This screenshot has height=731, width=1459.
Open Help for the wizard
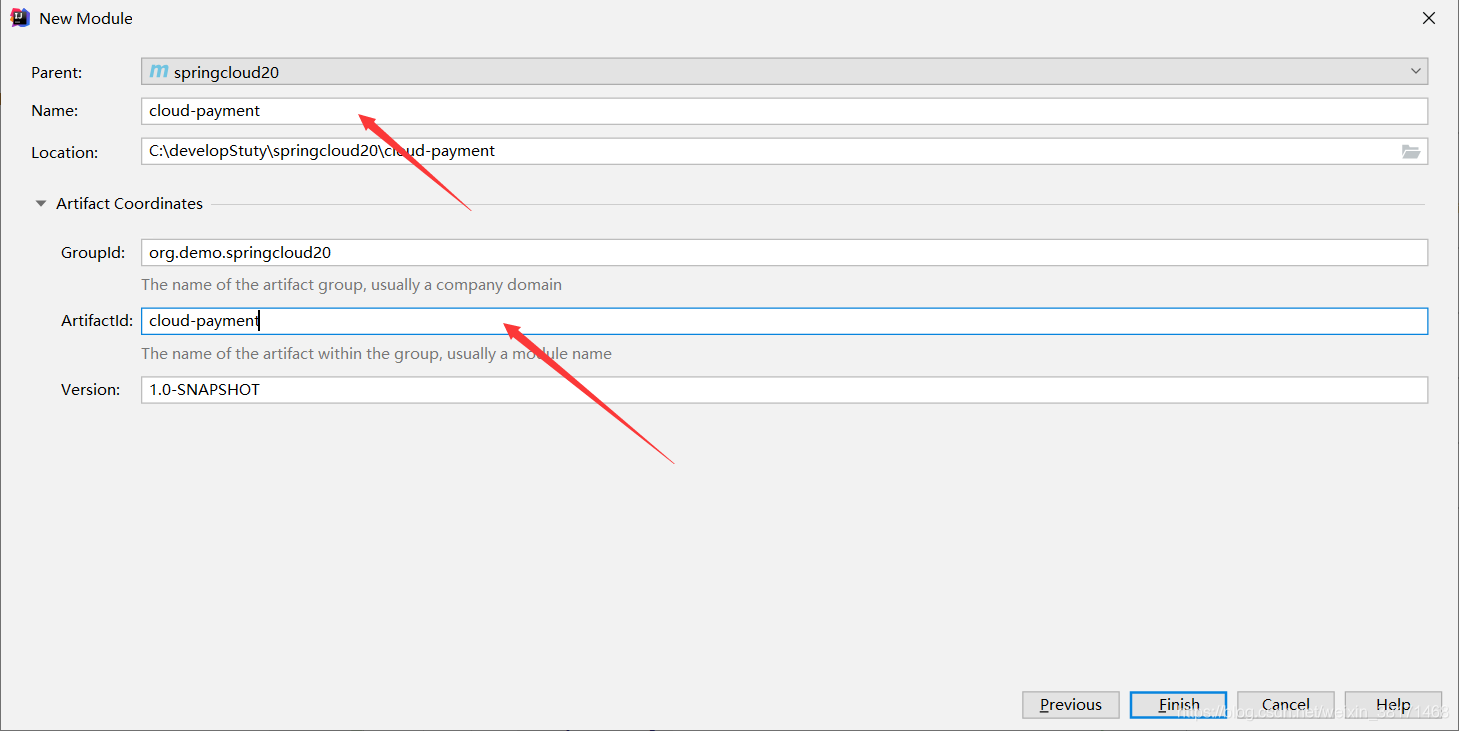click(1393, 705)
